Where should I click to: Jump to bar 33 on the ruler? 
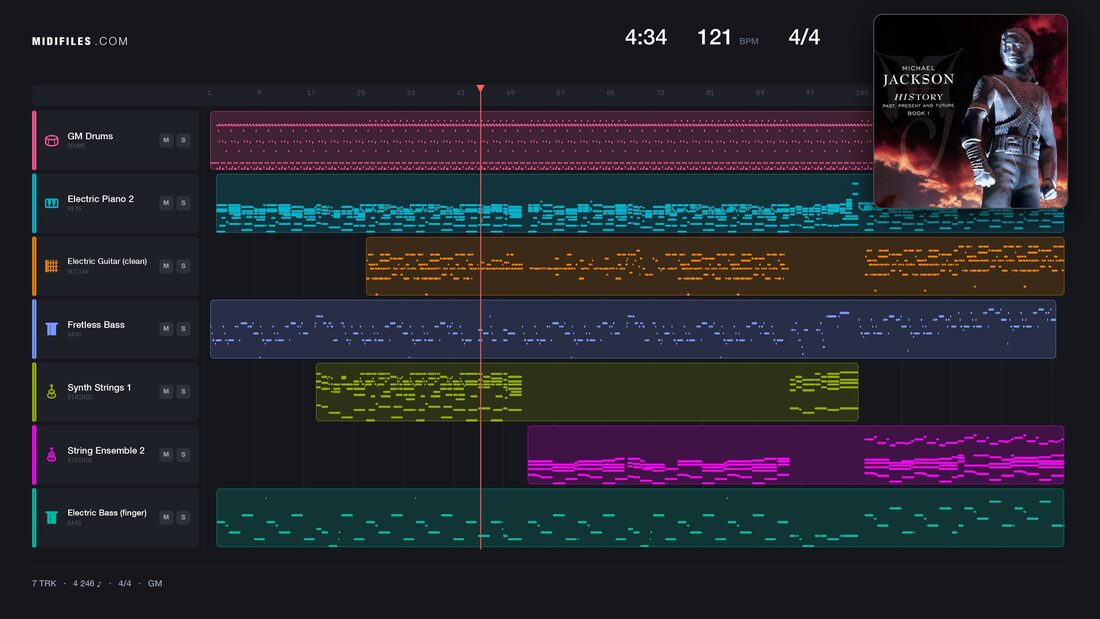point(410,93)
